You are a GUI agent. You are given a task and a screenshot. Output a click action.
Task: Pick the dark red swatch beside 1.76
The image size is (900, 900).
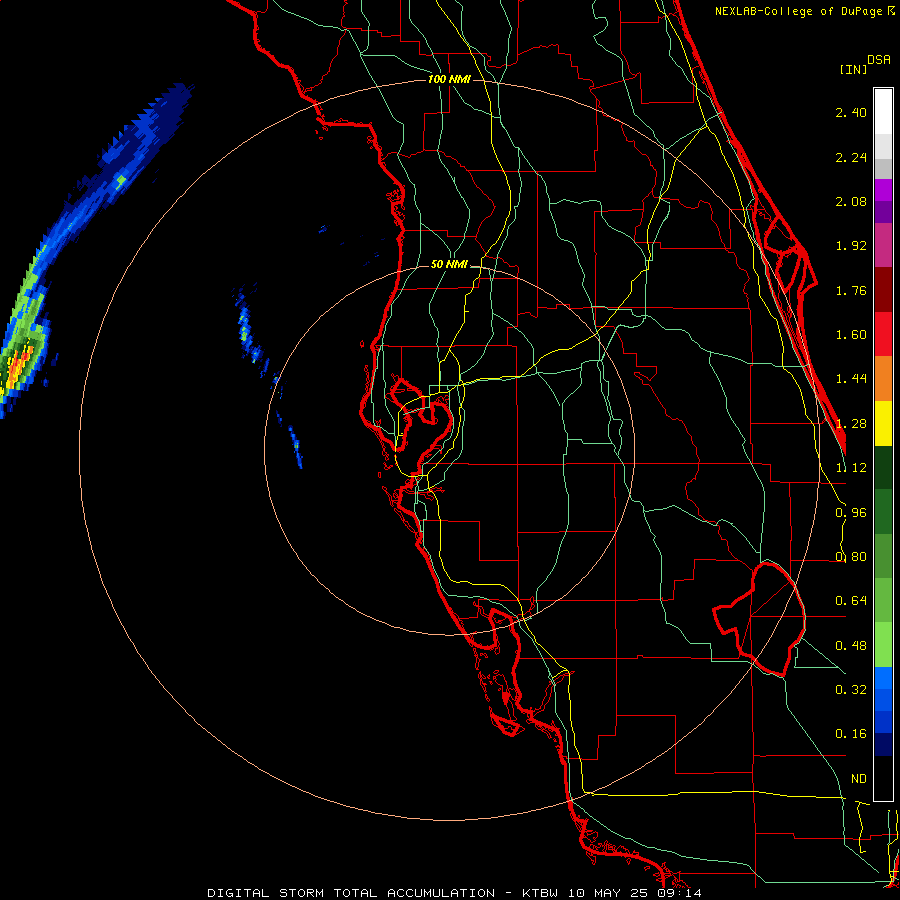[883, 290]
